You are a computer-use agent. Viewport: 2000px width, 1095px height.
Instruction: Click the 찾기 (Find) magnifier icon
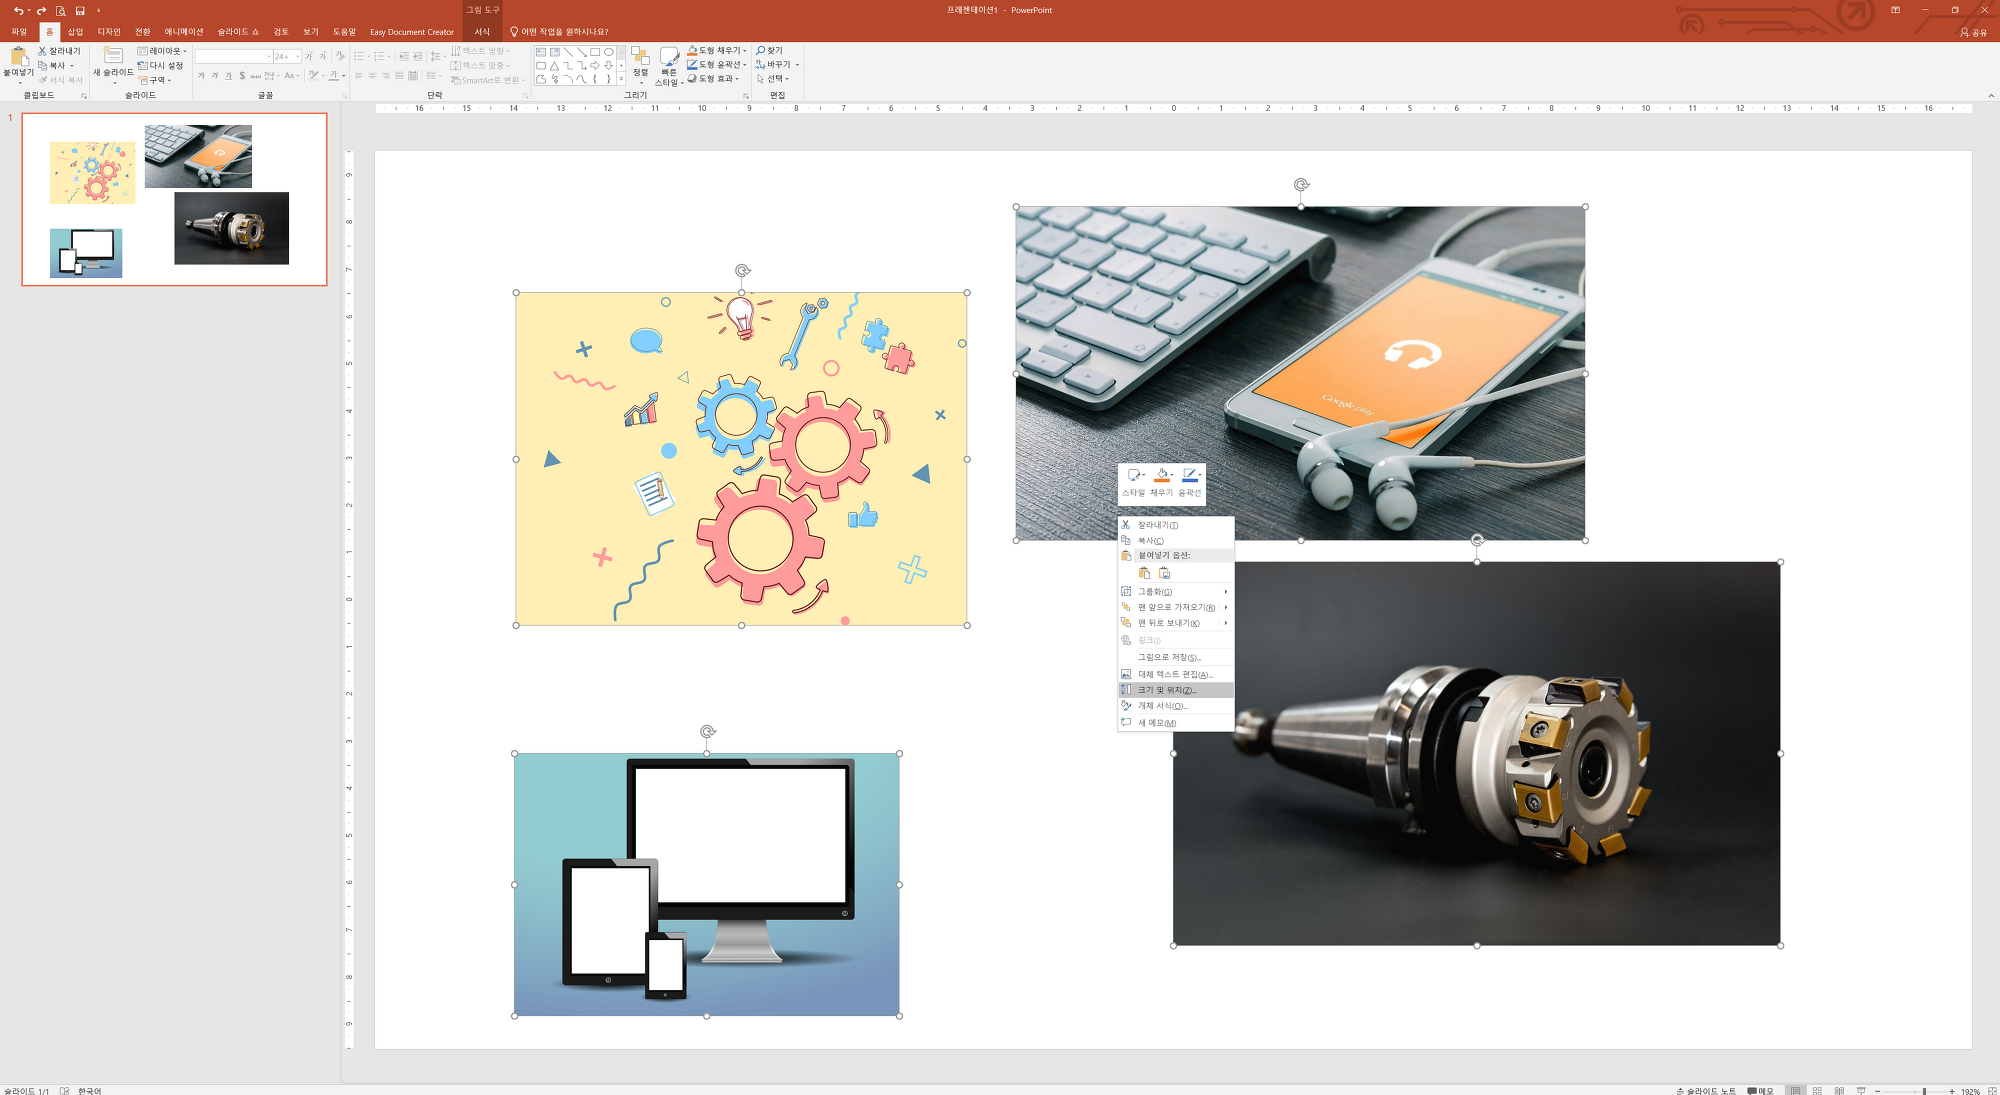761,50
